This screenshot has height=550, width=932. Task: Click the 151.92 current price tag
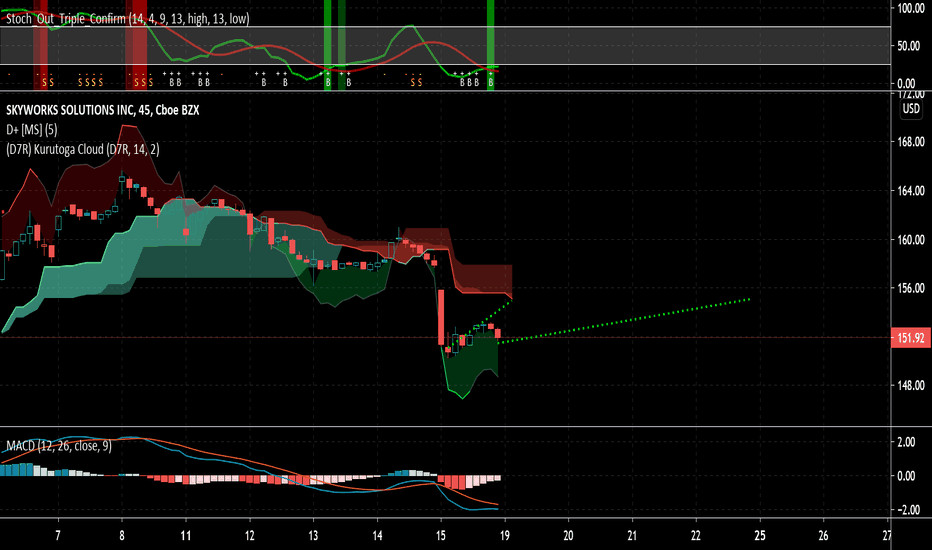911,338
